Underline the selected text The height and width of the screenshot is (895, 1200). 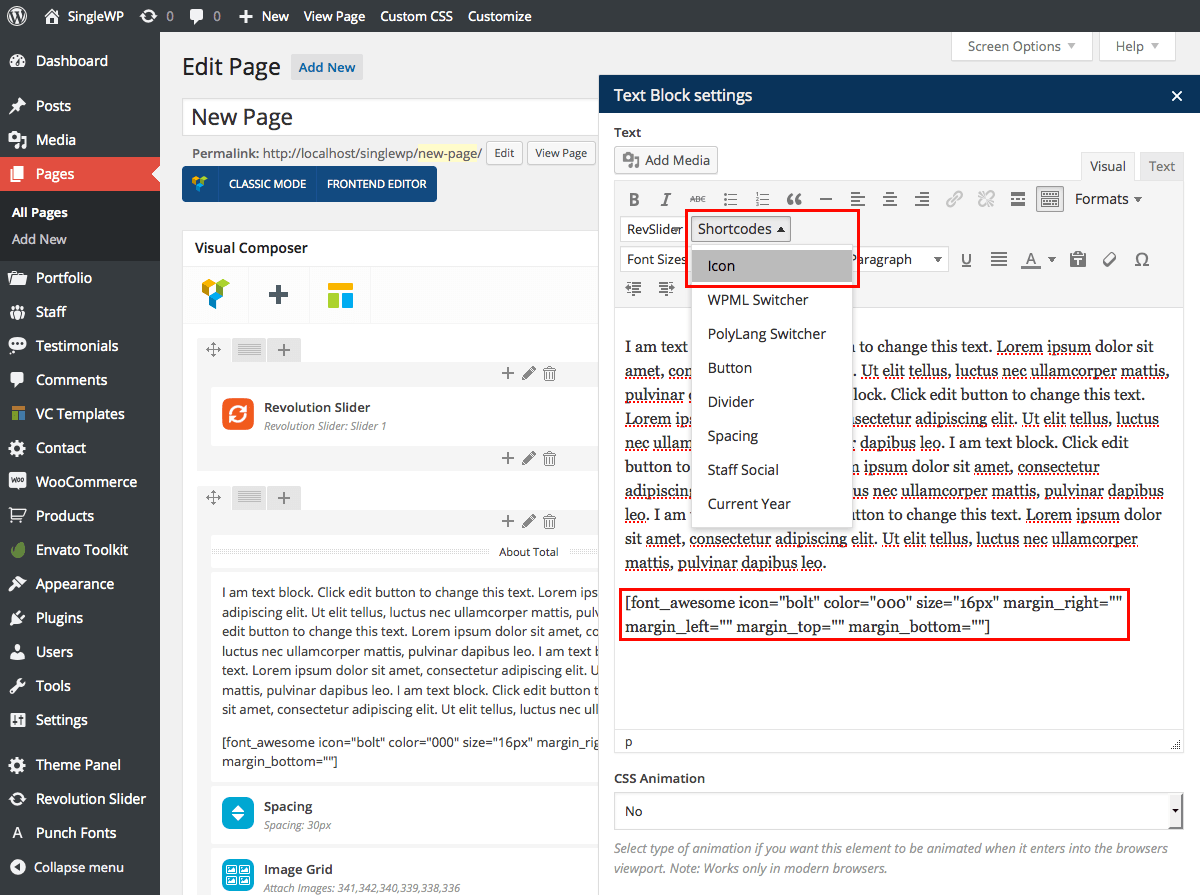pyautogui.click(x=966, y=259)
